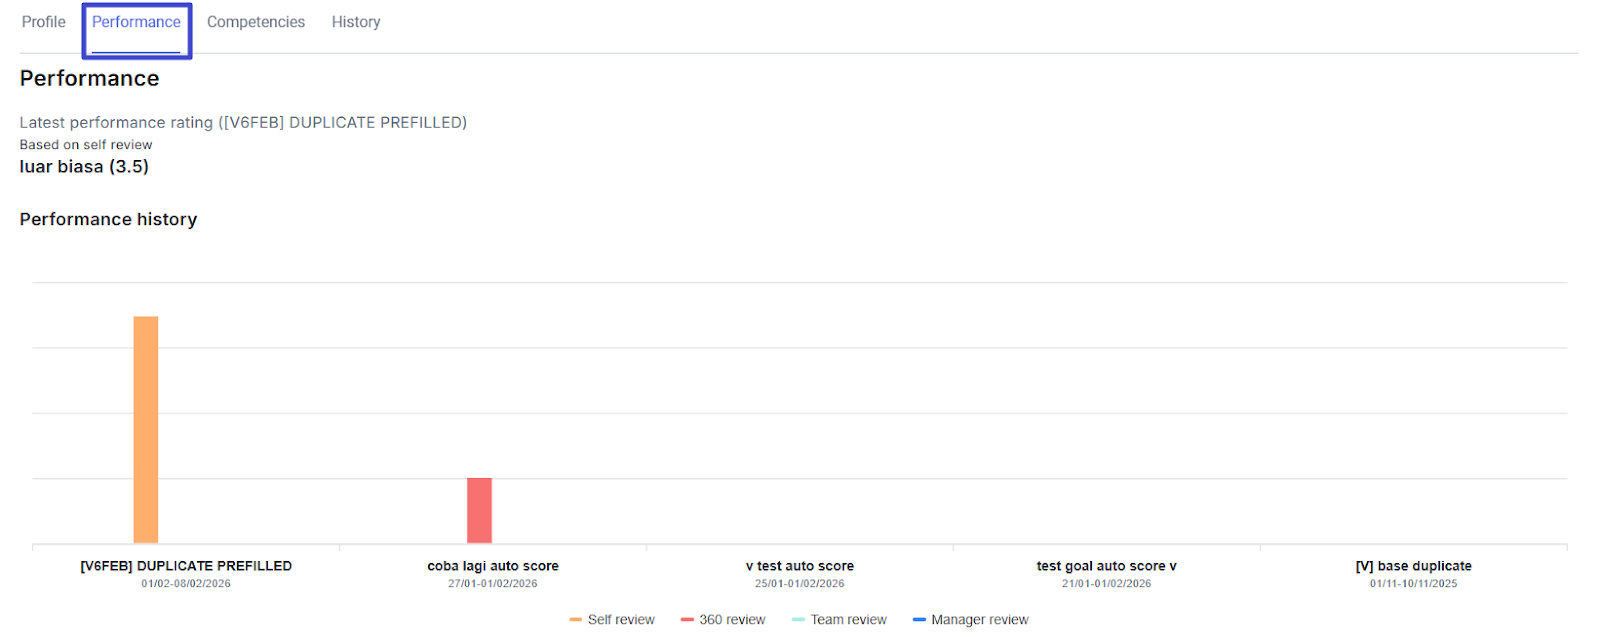The image size is (1600, 637).
Task: Click the v test auto score label
Action: (x=800, y=566)
